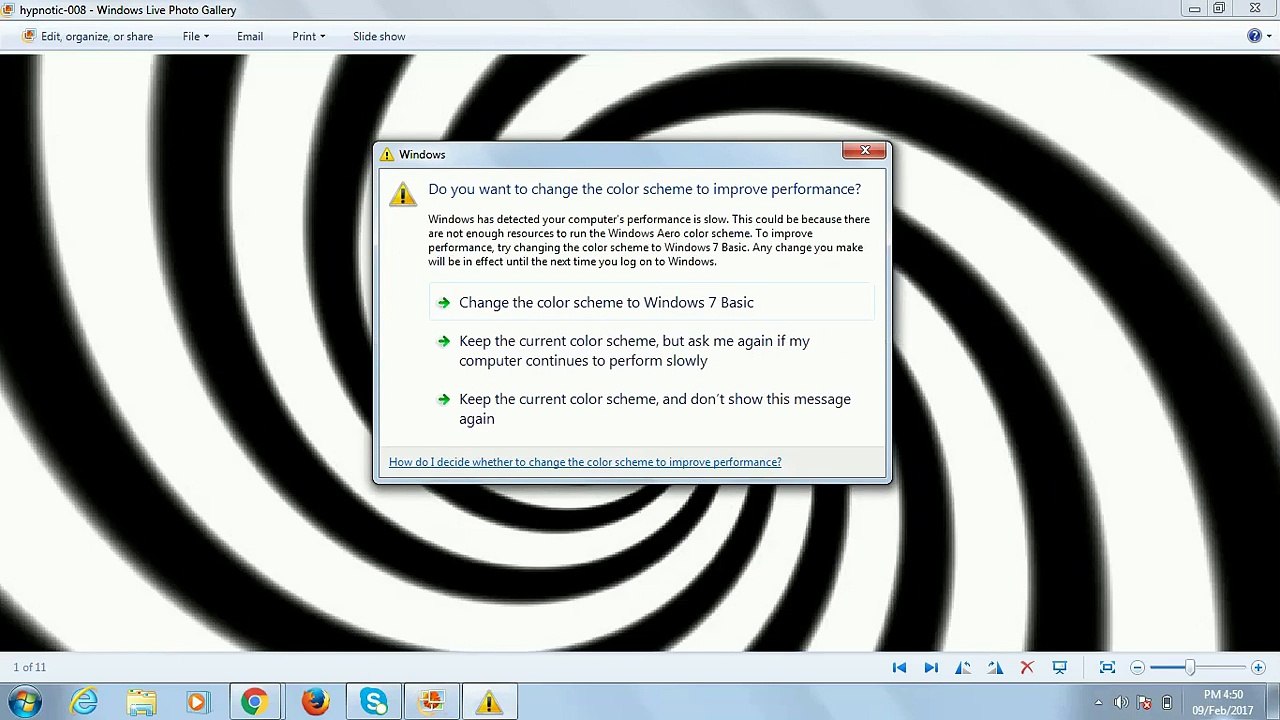Launch Internet Explorer from the taskbar
Viewport: 1280px width, 720px height.
click(x=84, y=702)
